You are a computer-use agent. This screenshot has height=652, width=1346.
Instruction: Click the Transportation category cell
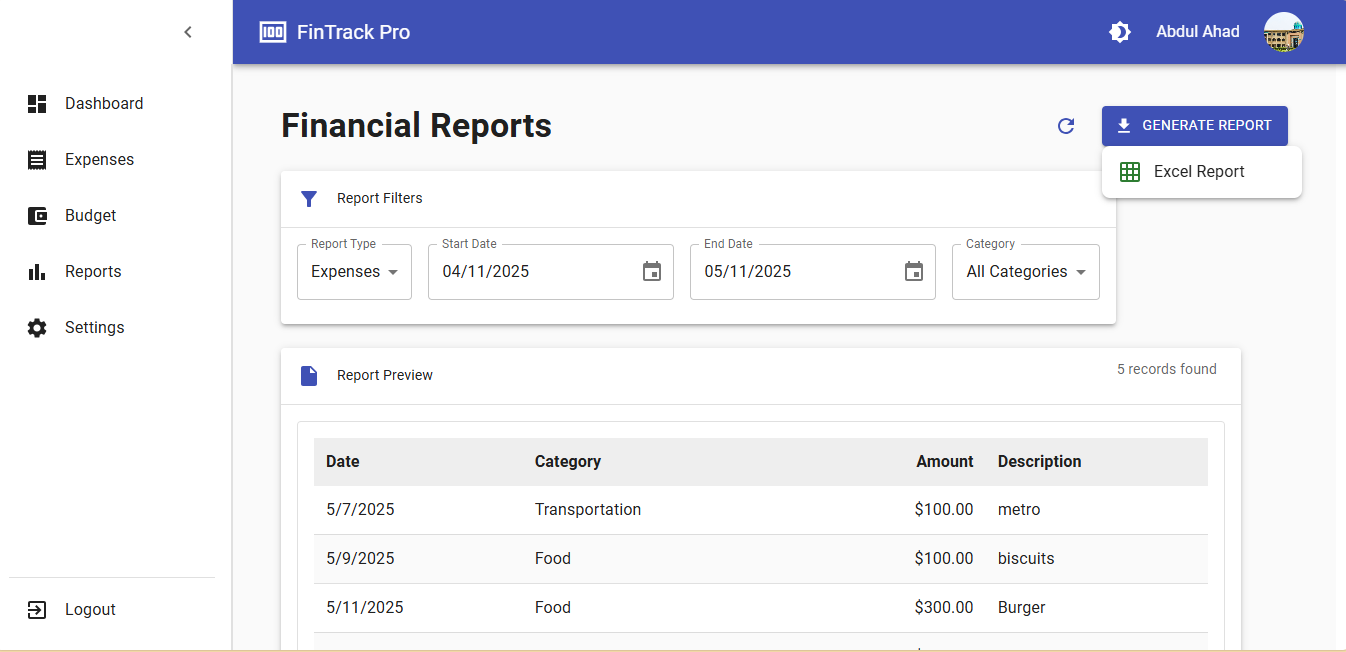[x=588, y=510]
